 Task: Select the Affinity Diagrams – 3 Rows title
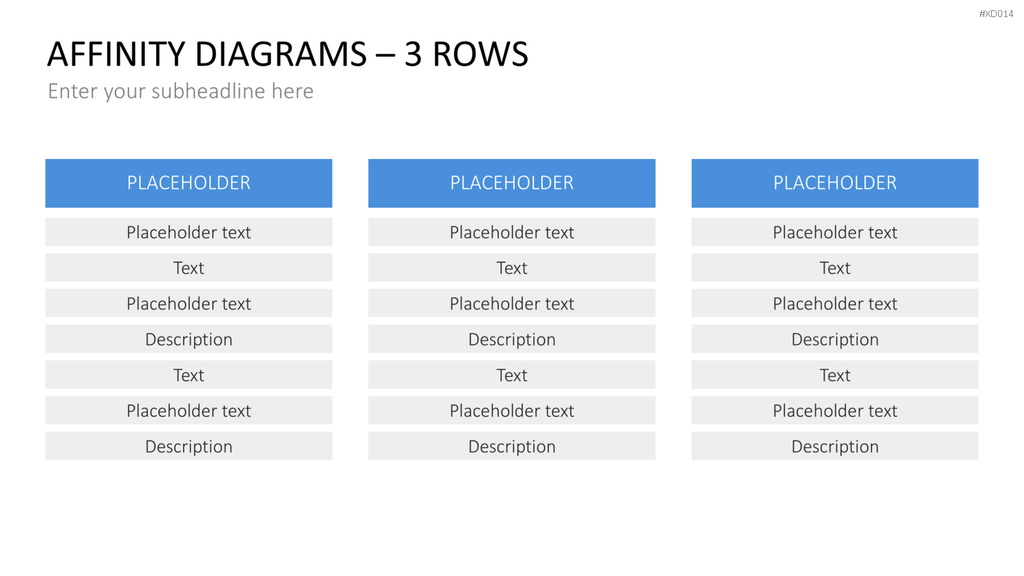coord(287,54)
